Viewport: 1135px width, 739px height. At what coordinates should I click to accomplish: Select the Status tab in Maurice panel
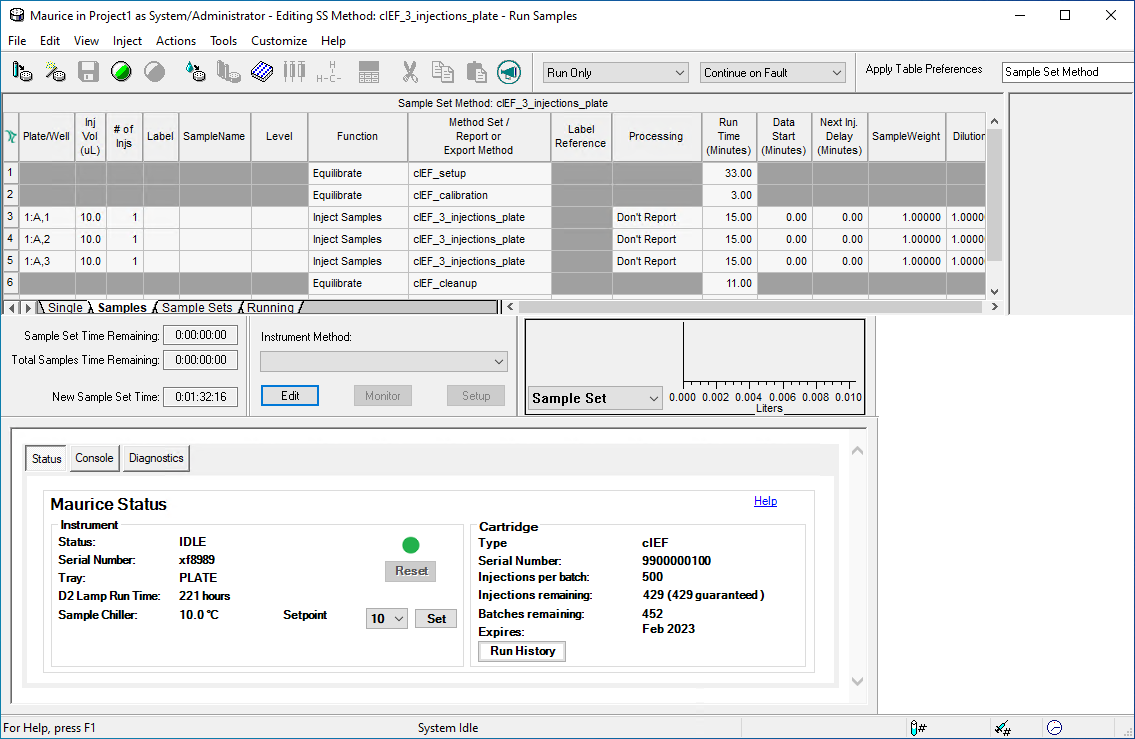(46, 459)
